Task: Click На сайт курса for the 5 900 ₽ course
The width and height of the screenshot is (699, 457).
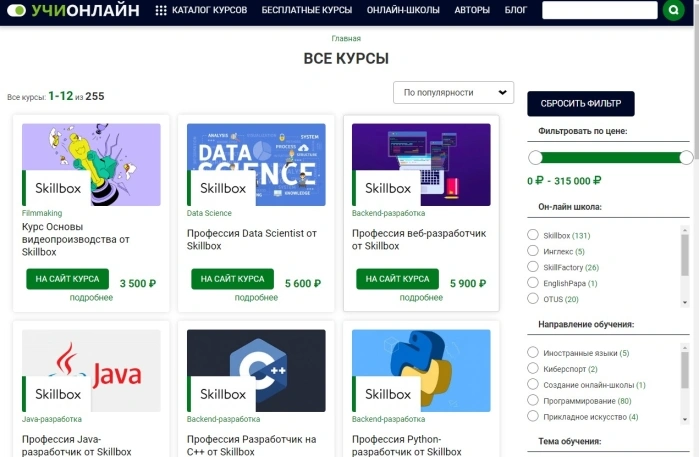Action: [x=397, y=279]
